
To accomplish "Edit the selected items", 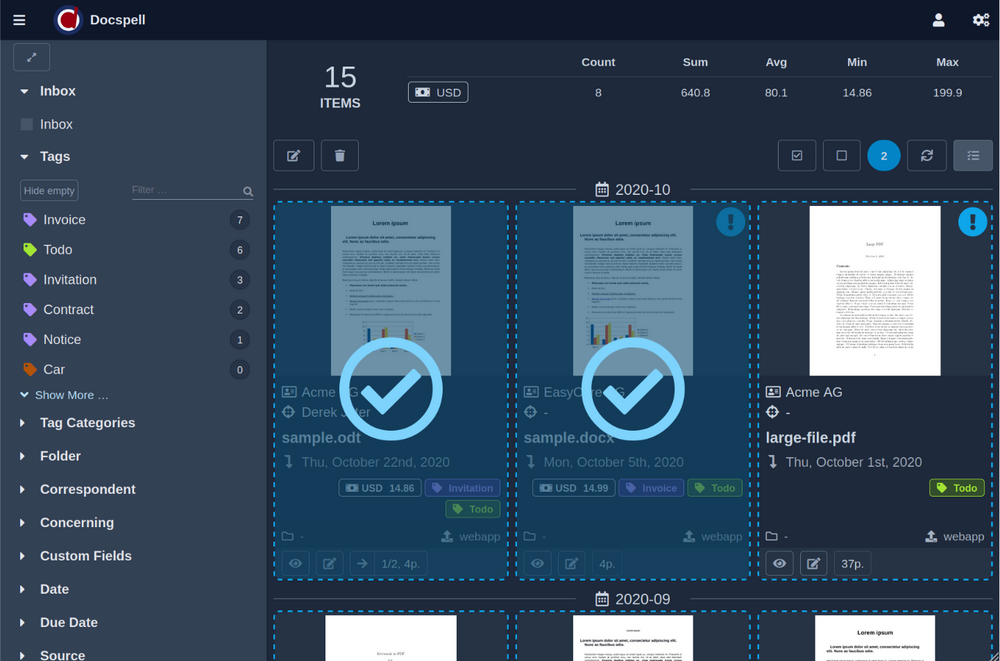I will [x=294, y=155].
